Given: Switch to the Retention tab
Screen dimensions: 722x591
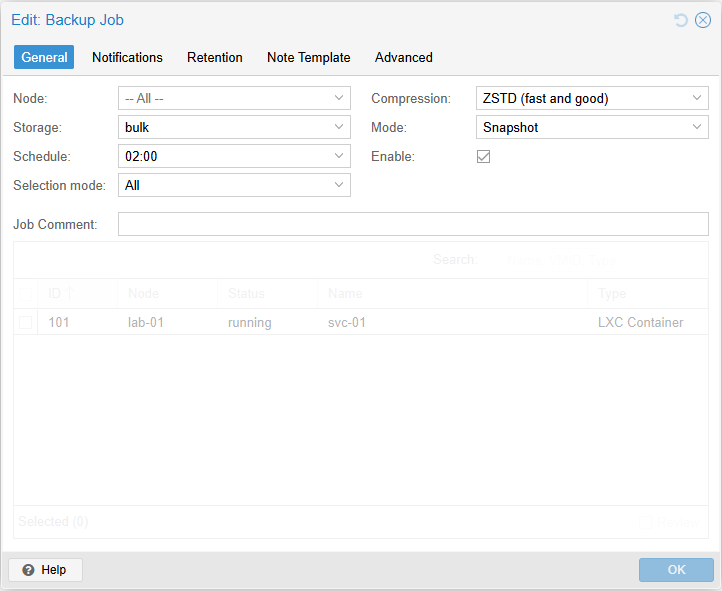Looking at the screenshot, I should [x=215, y=57].
